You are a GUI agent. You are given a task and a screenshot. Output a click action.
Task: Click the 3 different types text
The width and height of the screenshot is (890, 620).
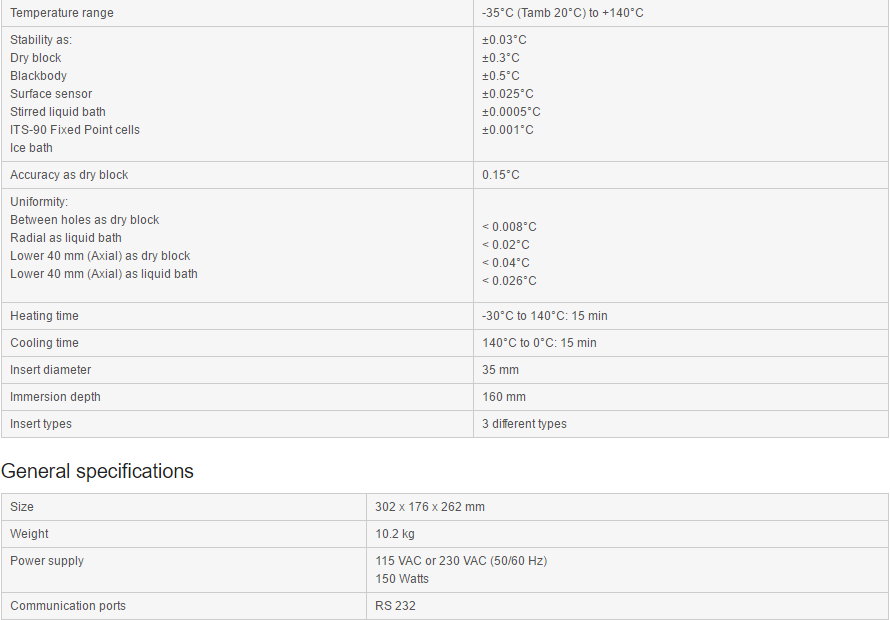tap(524, 424)
